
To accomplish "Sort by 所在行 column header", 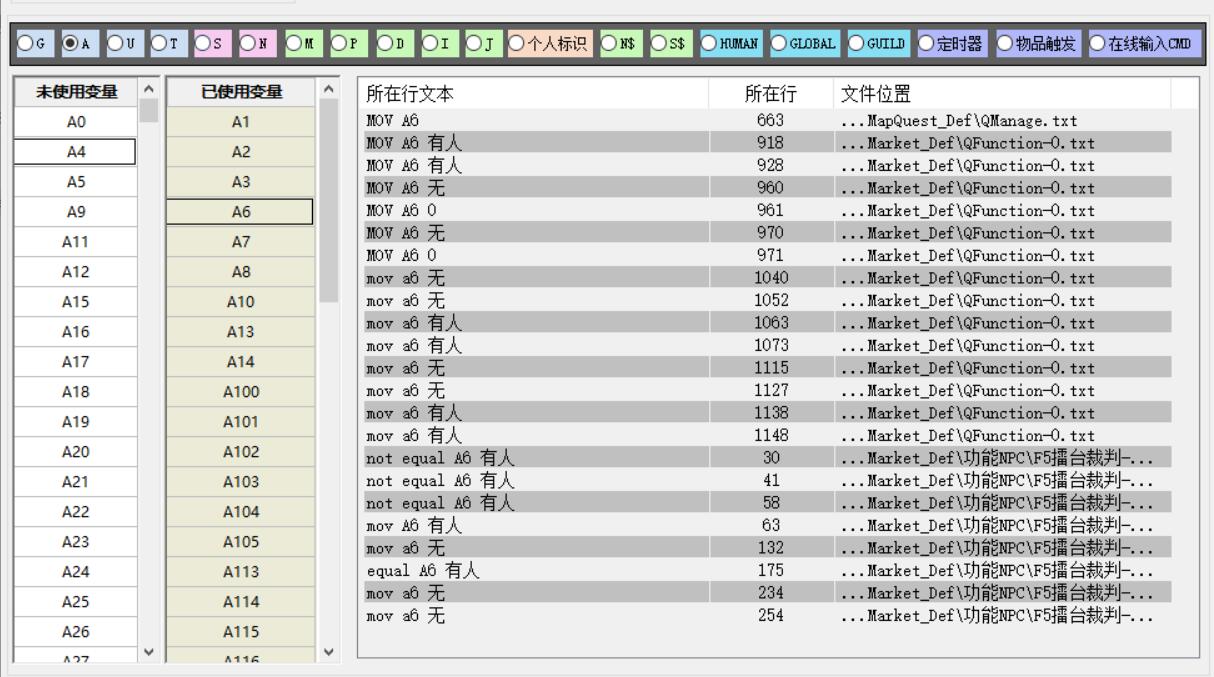I will click(x=770, y=94).
